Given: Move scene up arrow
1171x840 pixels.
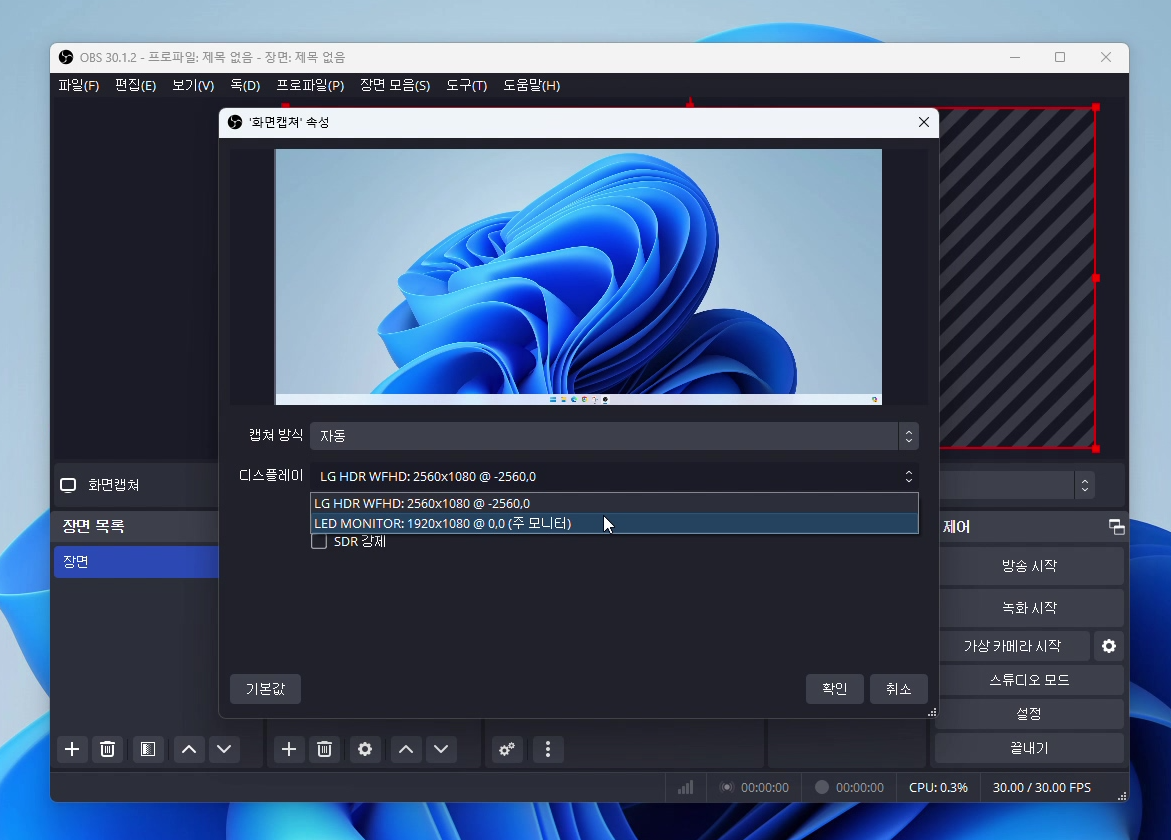Looking at the screenshot, I should pos(189,749).
